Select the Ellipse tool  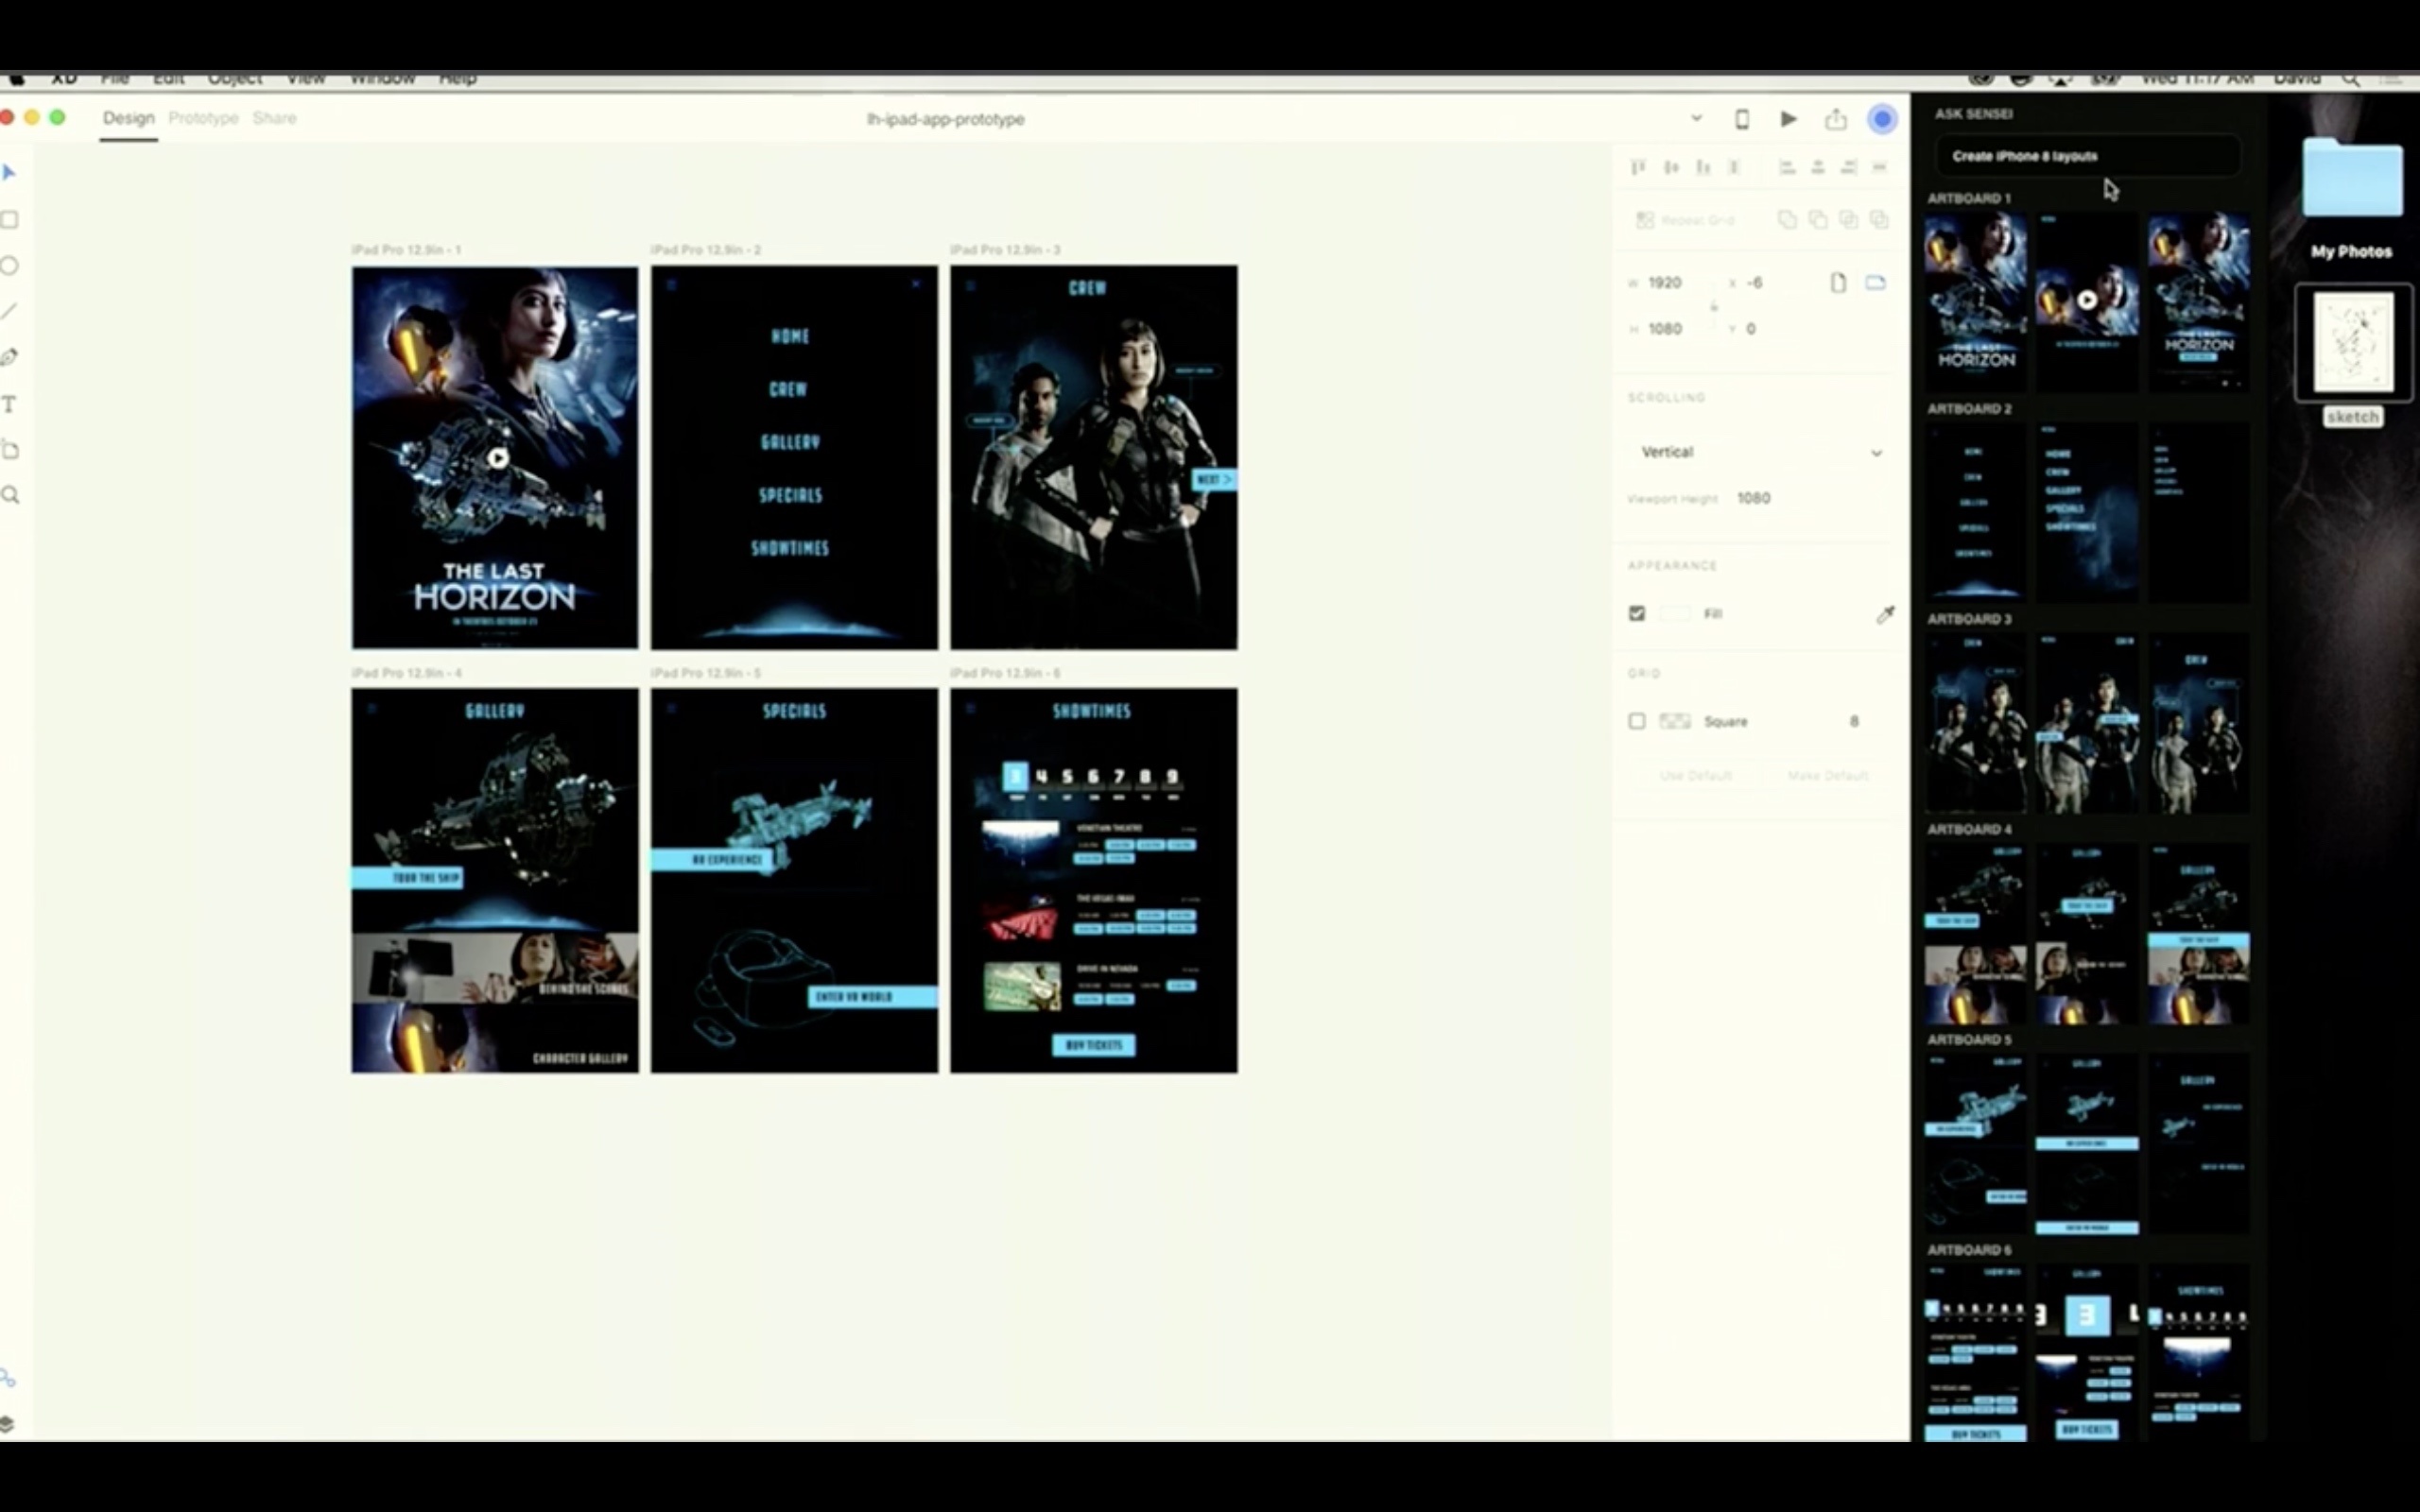(9, 265)
